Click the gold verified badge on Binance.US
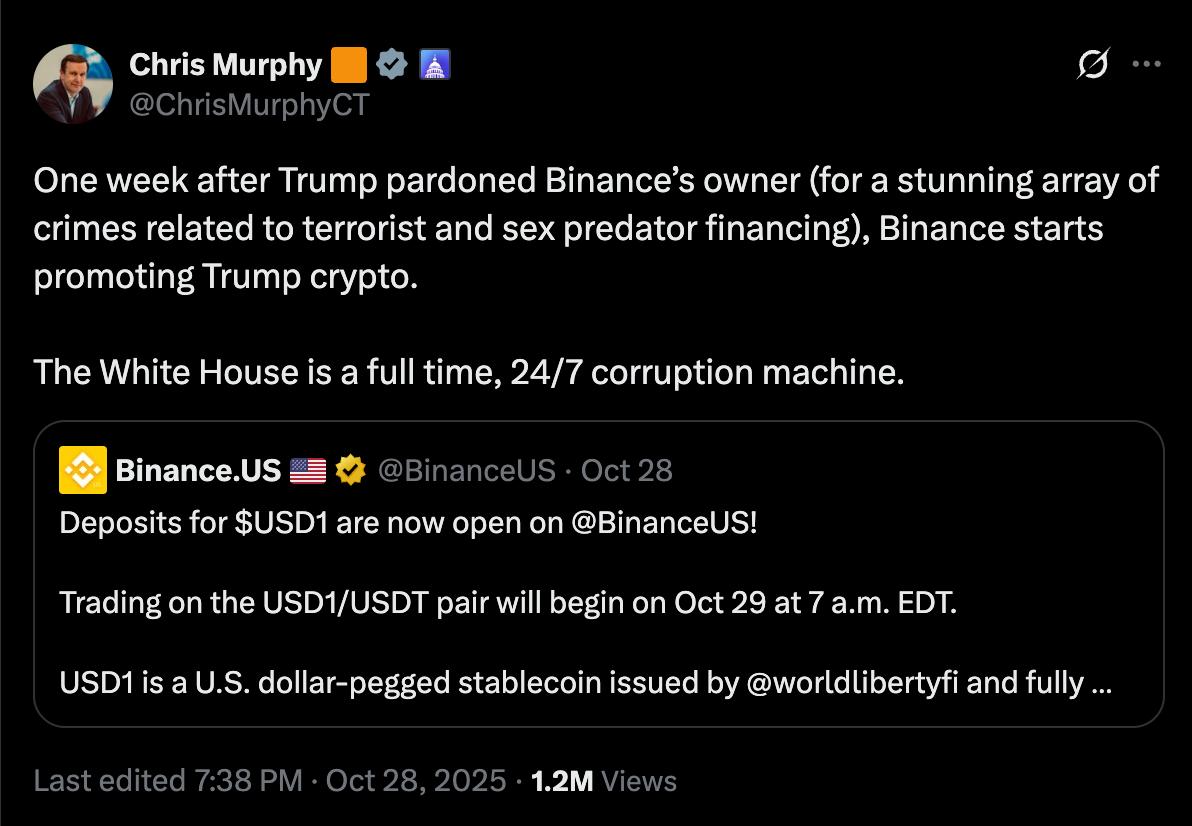Image resolution: width=1192 pixels, height=826 pixels. [x=350, y=470]
